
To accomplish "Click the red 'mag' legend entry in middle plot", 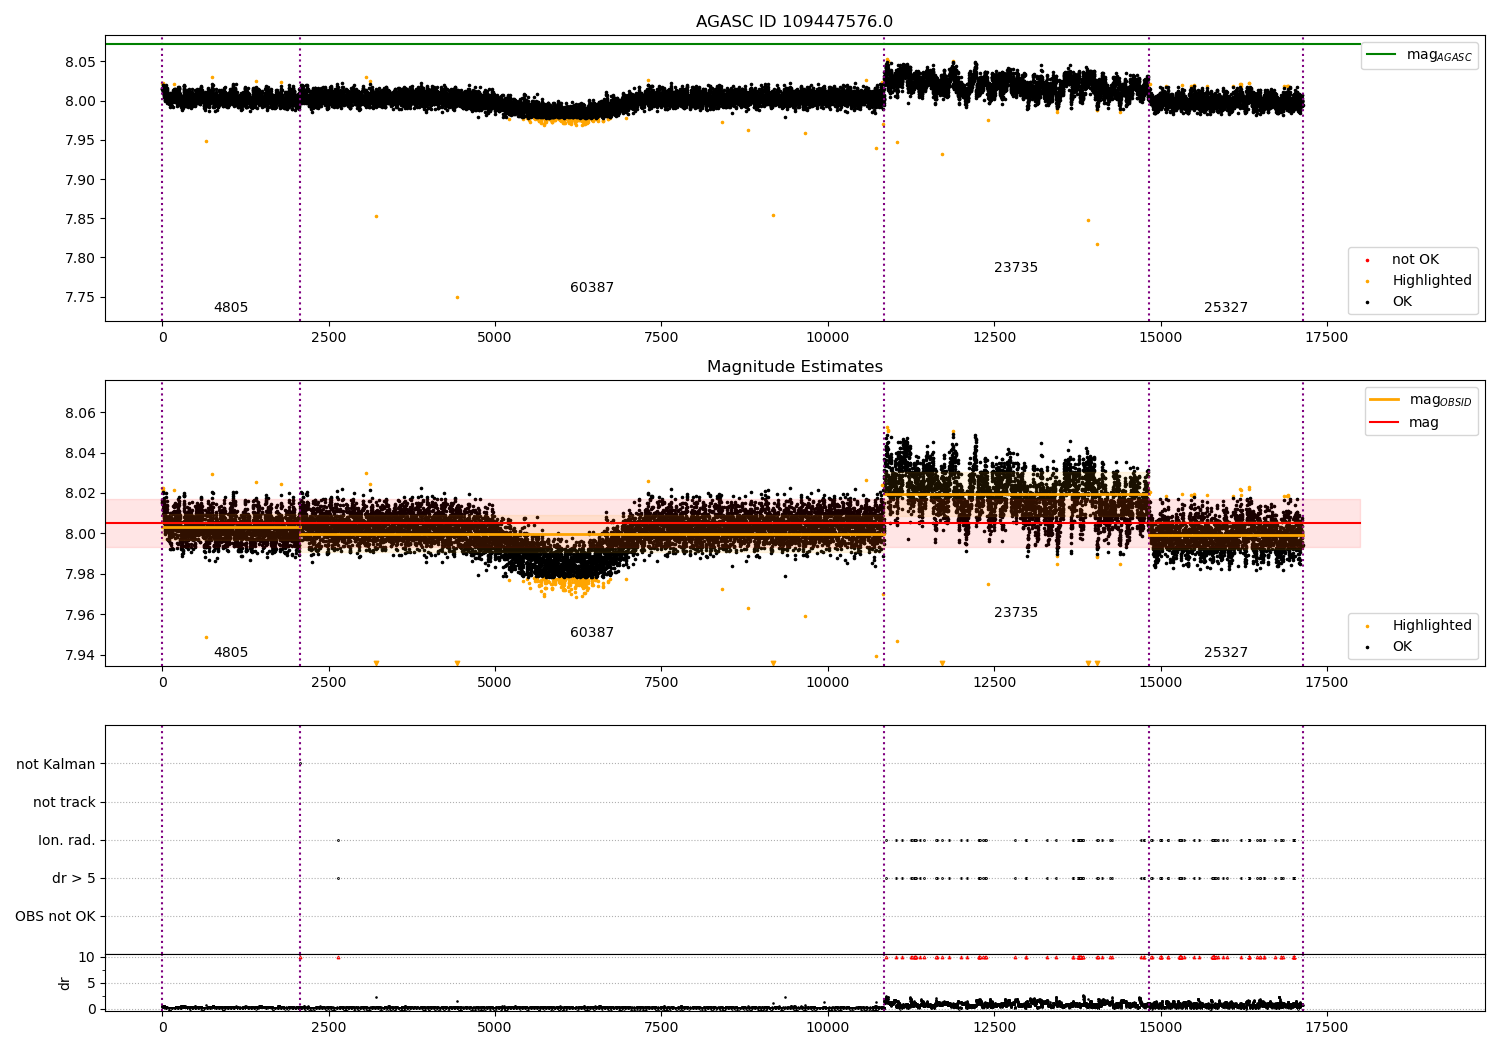I will 1404,423.
